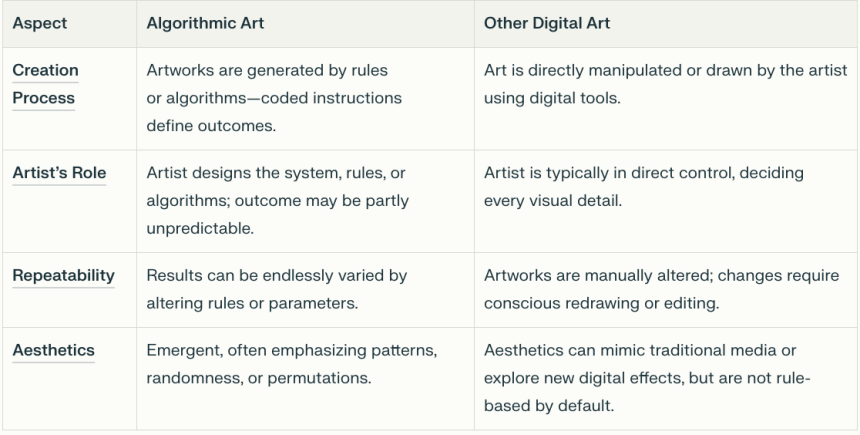Open the underlined Aesthetics term
The width and height of the screenshot is (860, 435).
tap(54, 351)
